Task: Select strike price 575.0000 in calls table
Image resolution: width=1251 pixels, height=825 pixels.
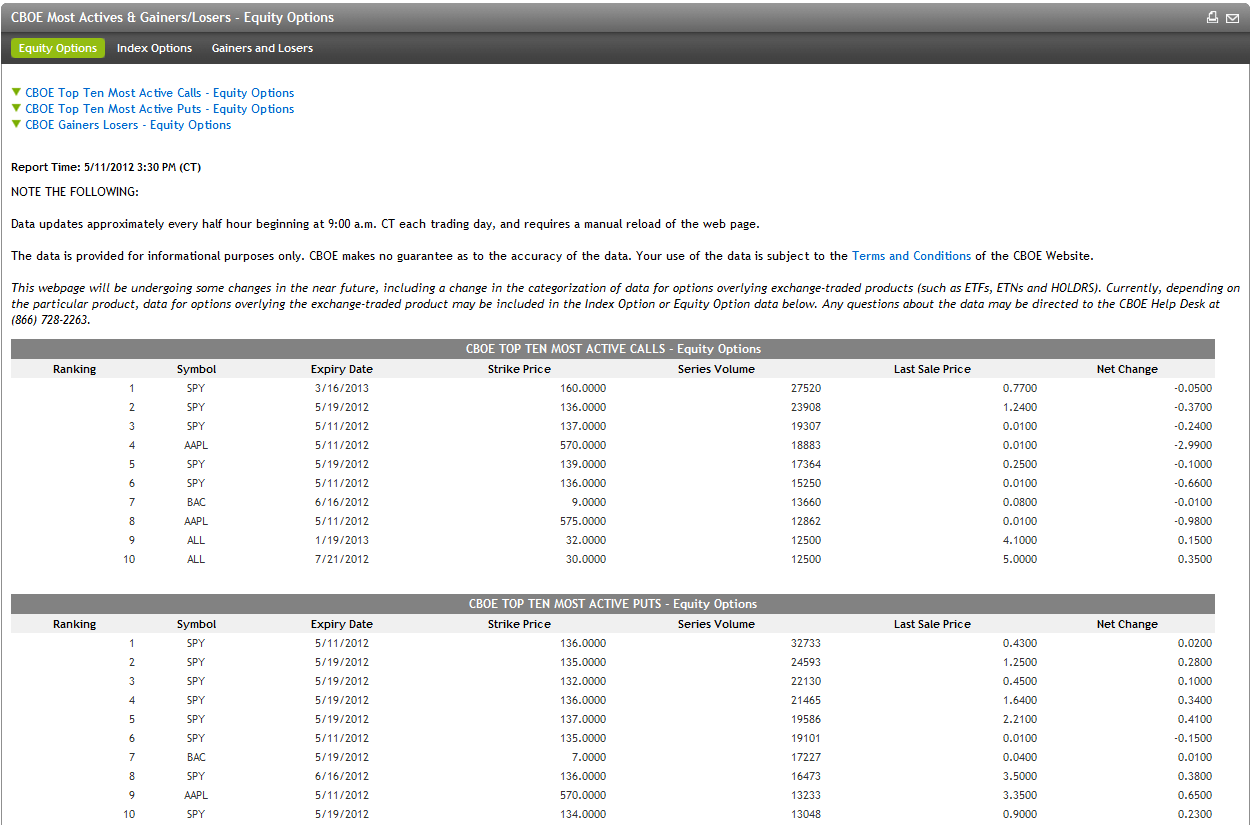Action: (583, 521)
